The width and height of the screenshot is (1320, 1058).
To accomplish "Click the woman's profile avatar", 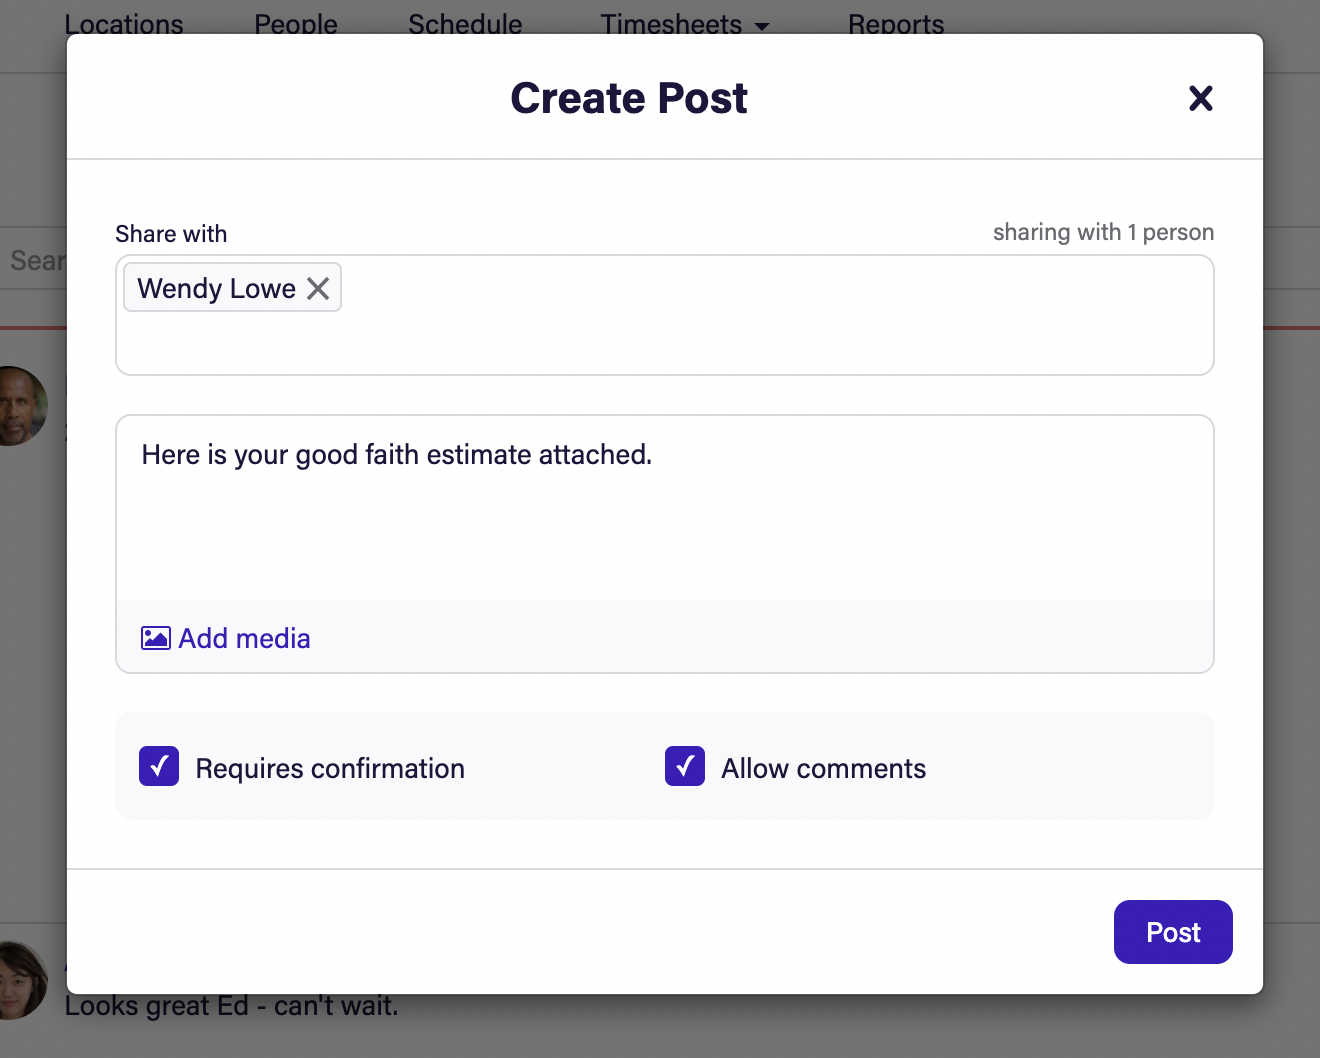I will pyautogui.click(x=22, y=980).
